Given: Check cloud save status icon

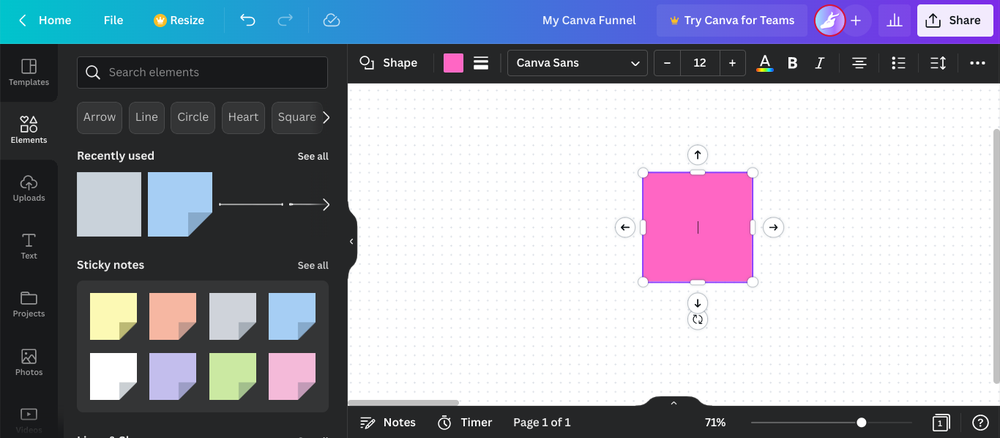Looking at the screenshot, I should tap(332, 20).
